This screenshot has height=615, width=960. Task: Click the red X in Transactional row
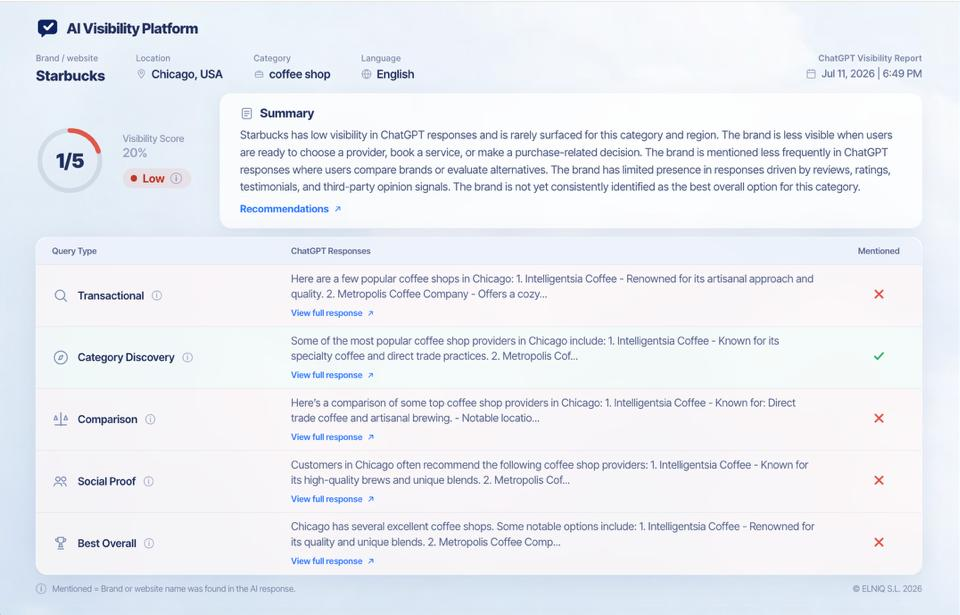879,294
